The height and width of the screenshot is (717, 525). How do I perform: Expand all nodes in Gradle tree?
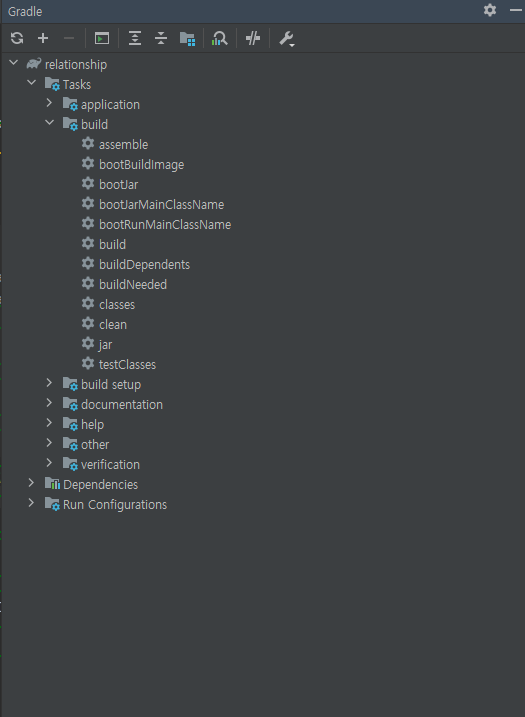[x=134, y=38]
